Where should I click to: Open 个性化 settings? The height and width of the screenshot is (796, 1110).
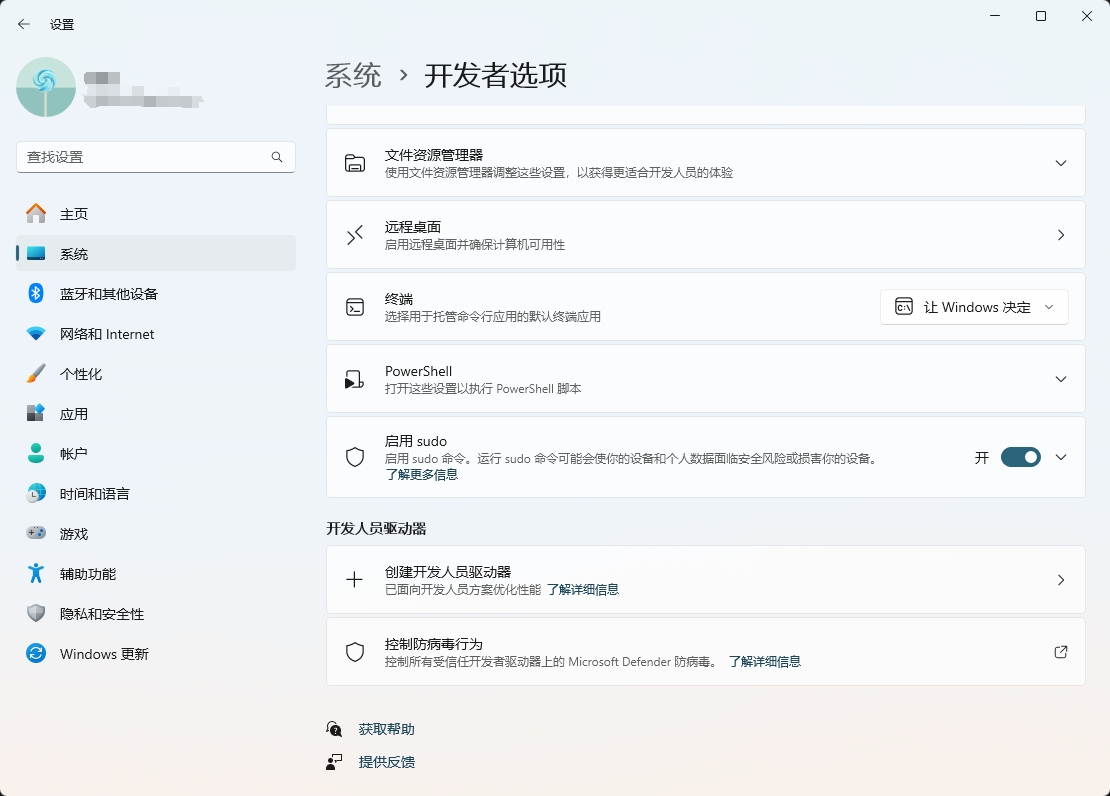point(156,373)
